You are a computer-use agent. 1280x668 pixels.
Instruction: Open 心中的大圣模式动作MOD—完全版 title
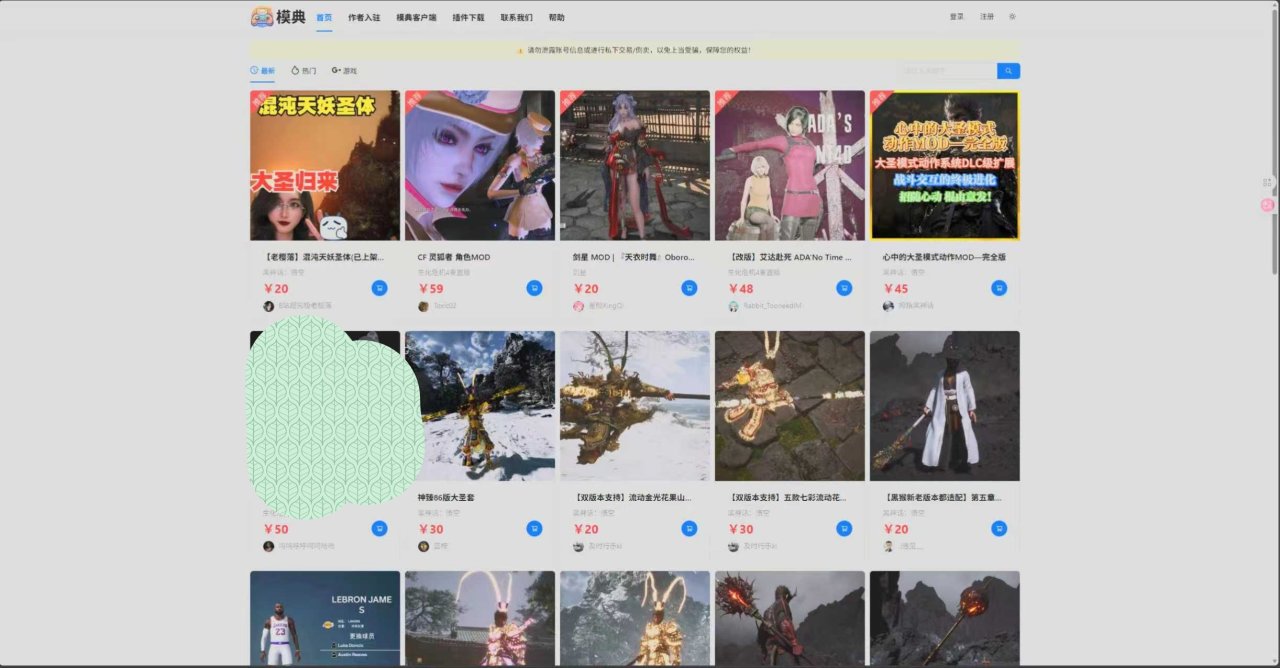click(944, 257)
